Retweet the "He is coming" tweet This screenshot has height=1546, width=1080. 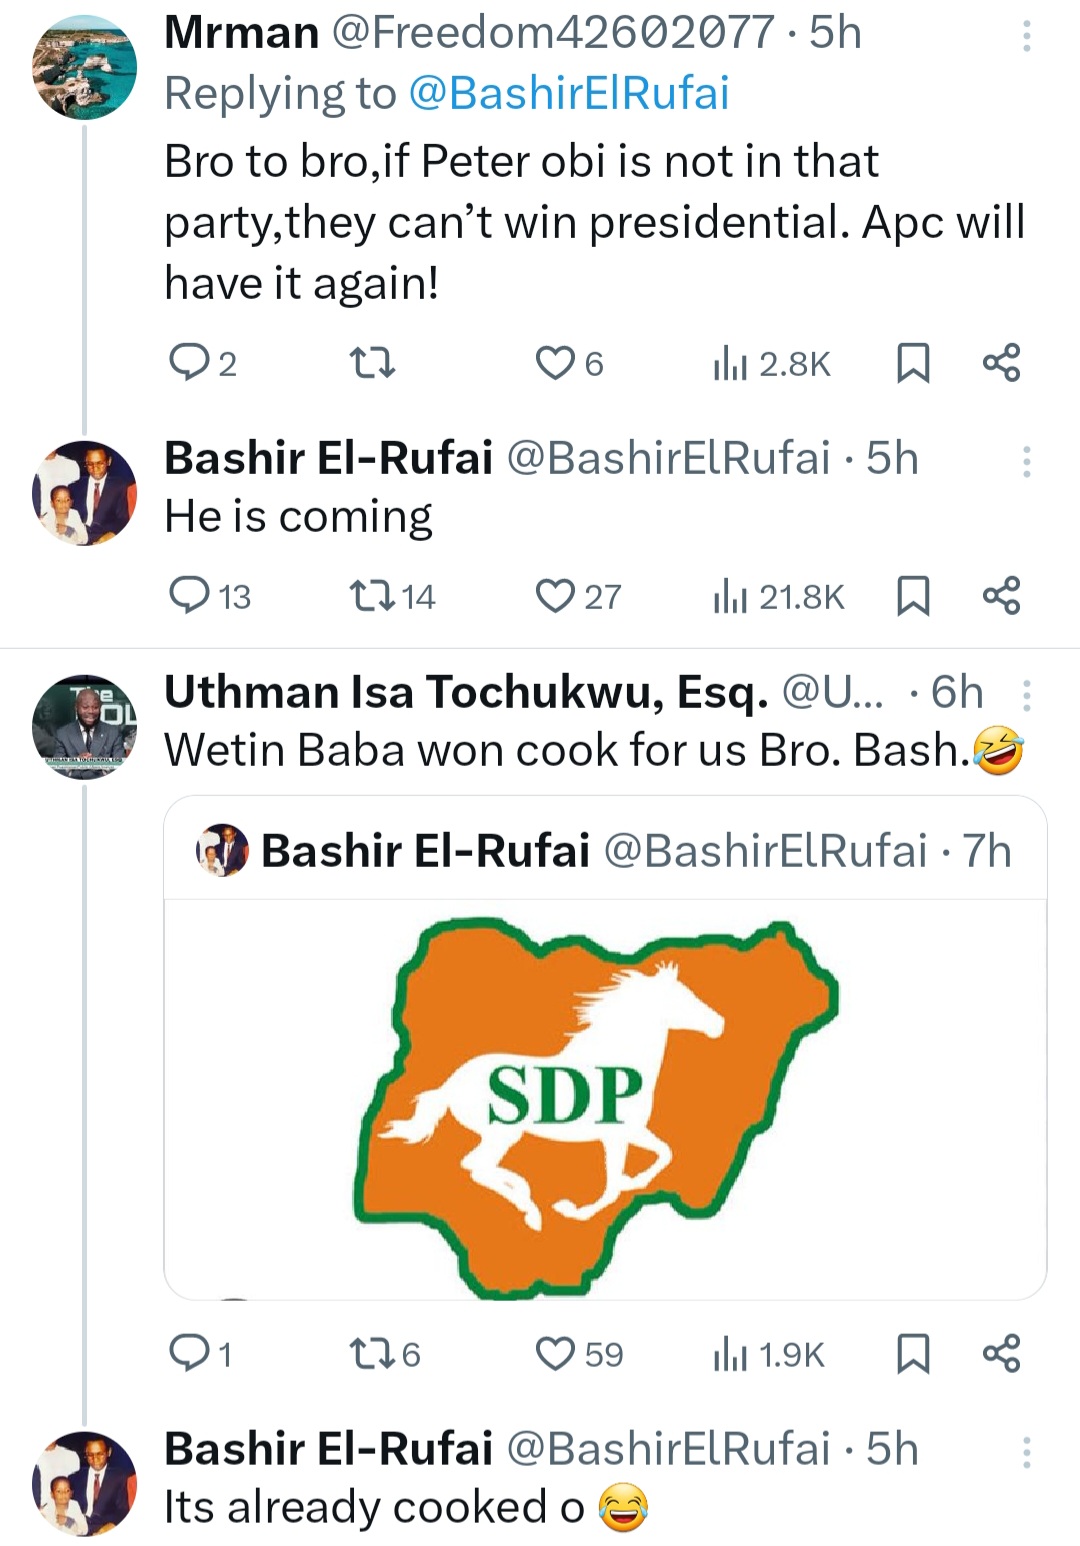pyautogui.click(x=374, y=596)
